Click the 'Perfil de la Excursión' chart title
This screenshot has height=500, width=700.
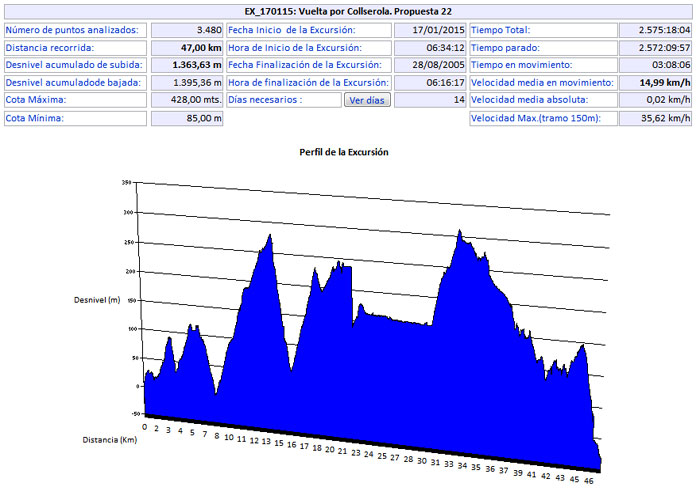tap(344, 153)
